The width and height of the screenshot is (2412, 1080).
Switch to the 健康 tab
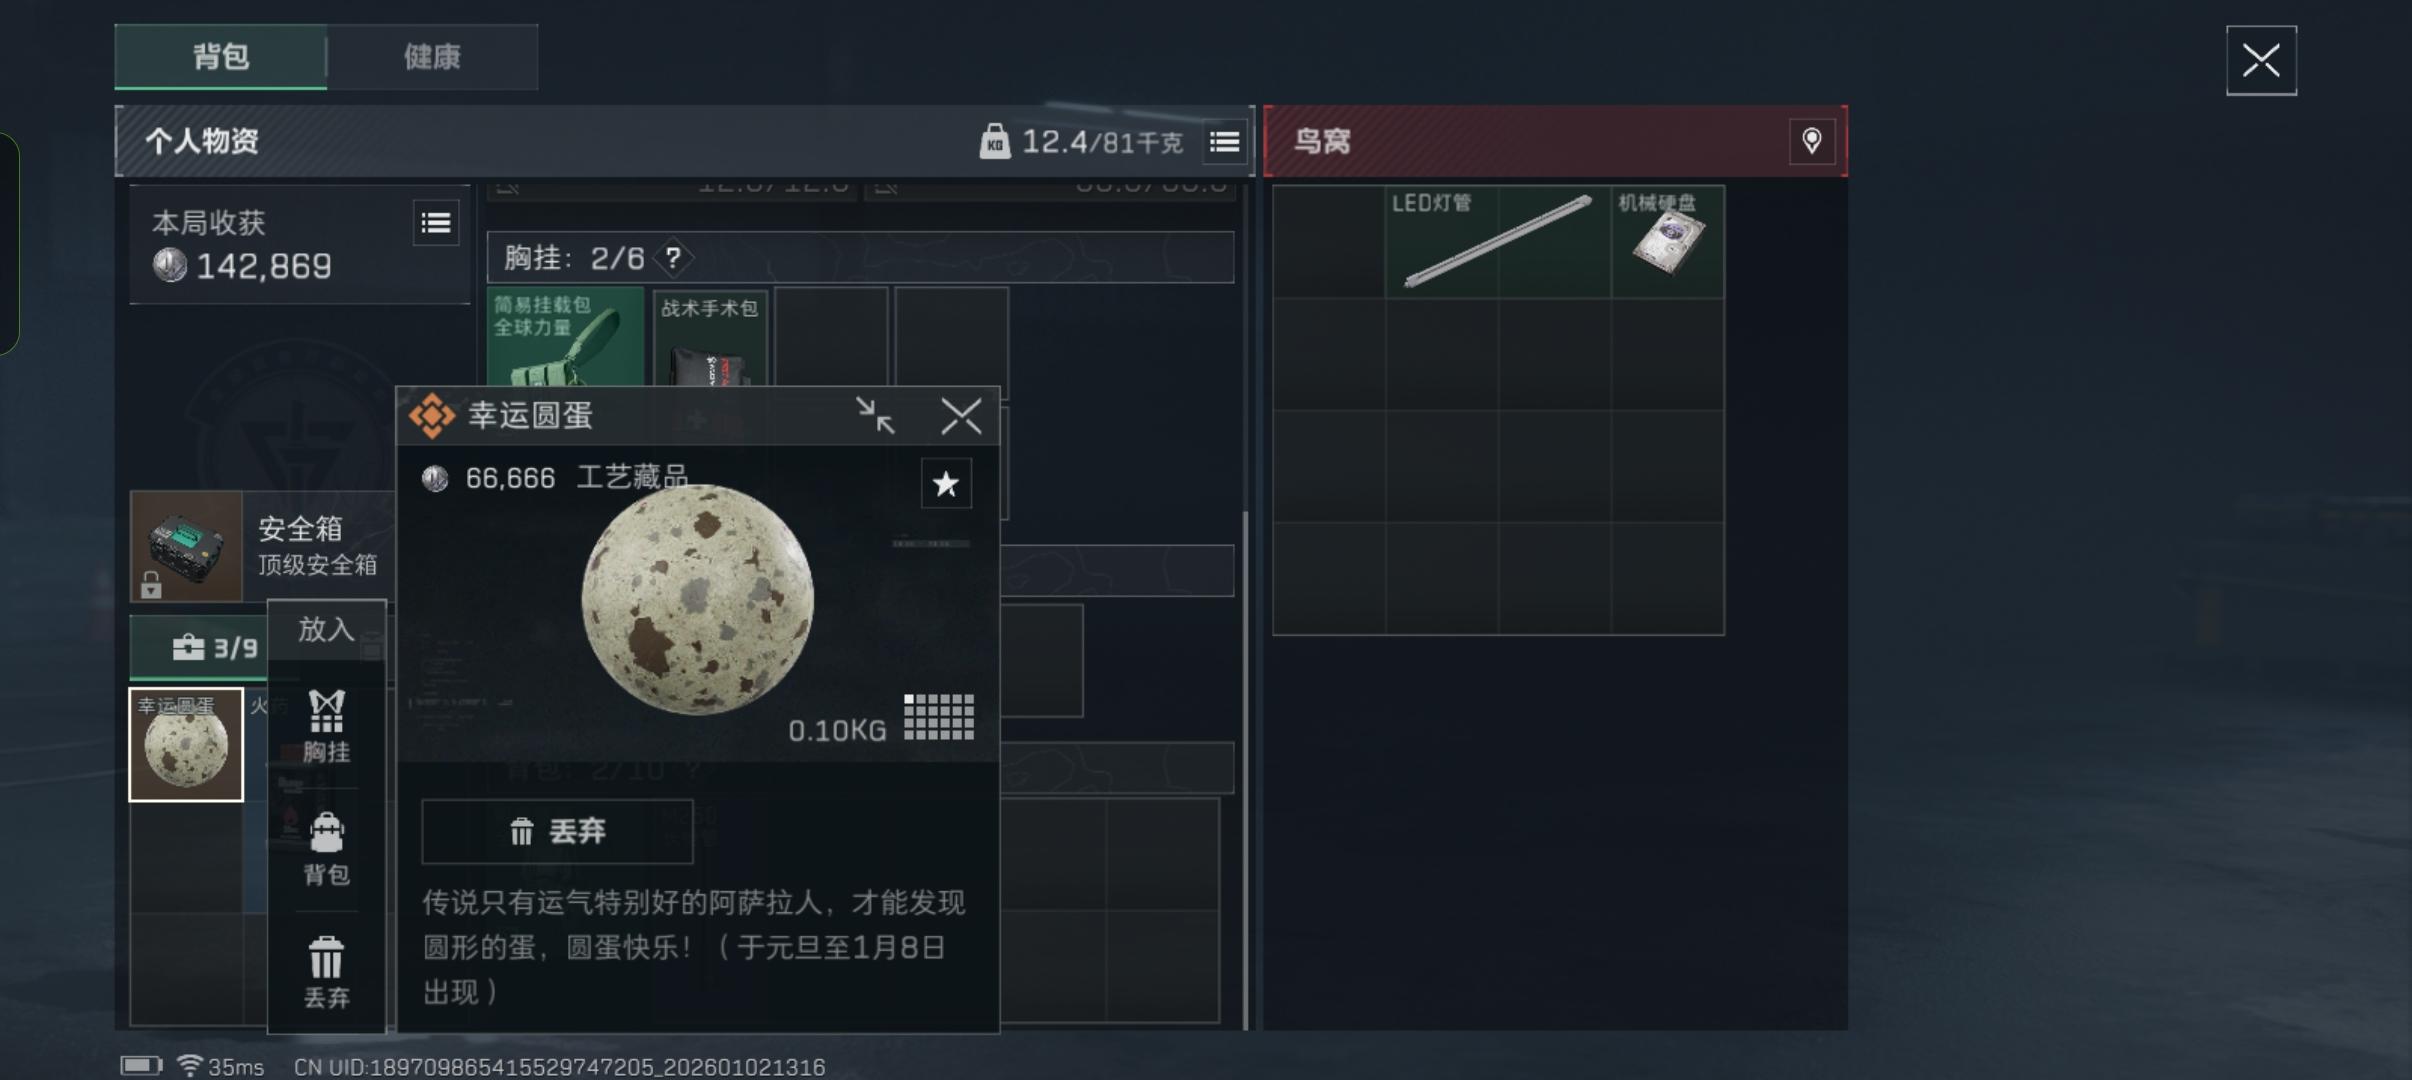pyautogui.click(x=432, y=57)
